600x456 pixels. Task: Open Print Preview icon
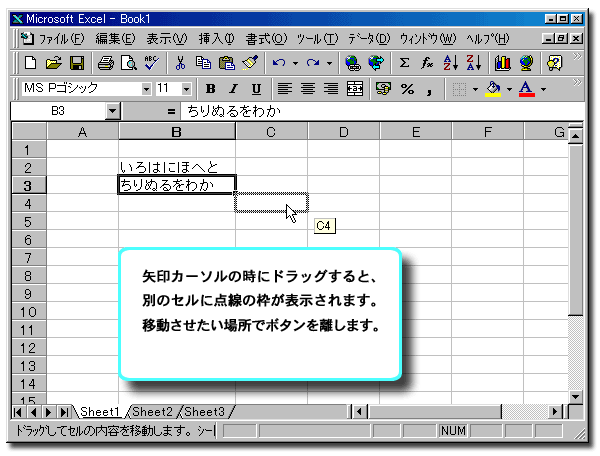pos(129,63)
